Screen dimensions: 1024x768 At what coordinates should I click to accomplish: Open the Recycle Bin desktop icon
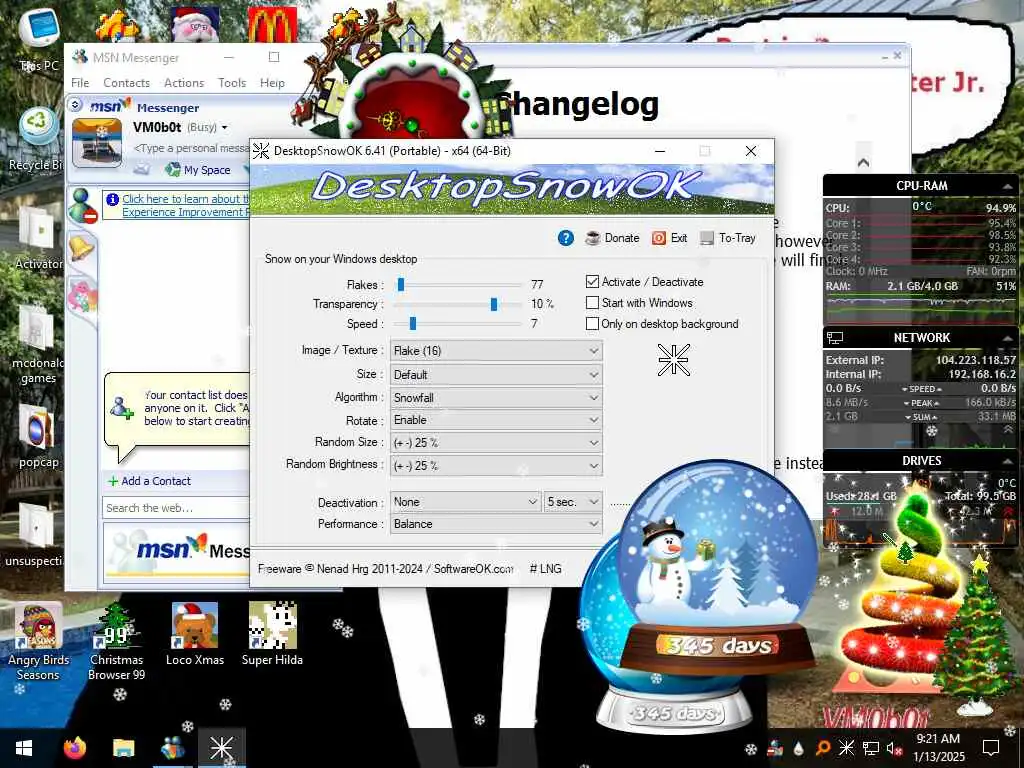click(37, 138)
